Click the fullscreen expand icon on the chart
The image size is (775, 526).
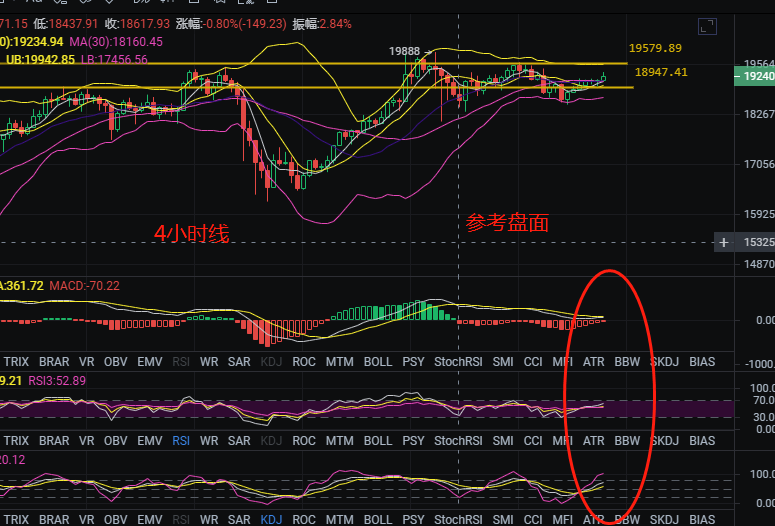click(707, 27)
